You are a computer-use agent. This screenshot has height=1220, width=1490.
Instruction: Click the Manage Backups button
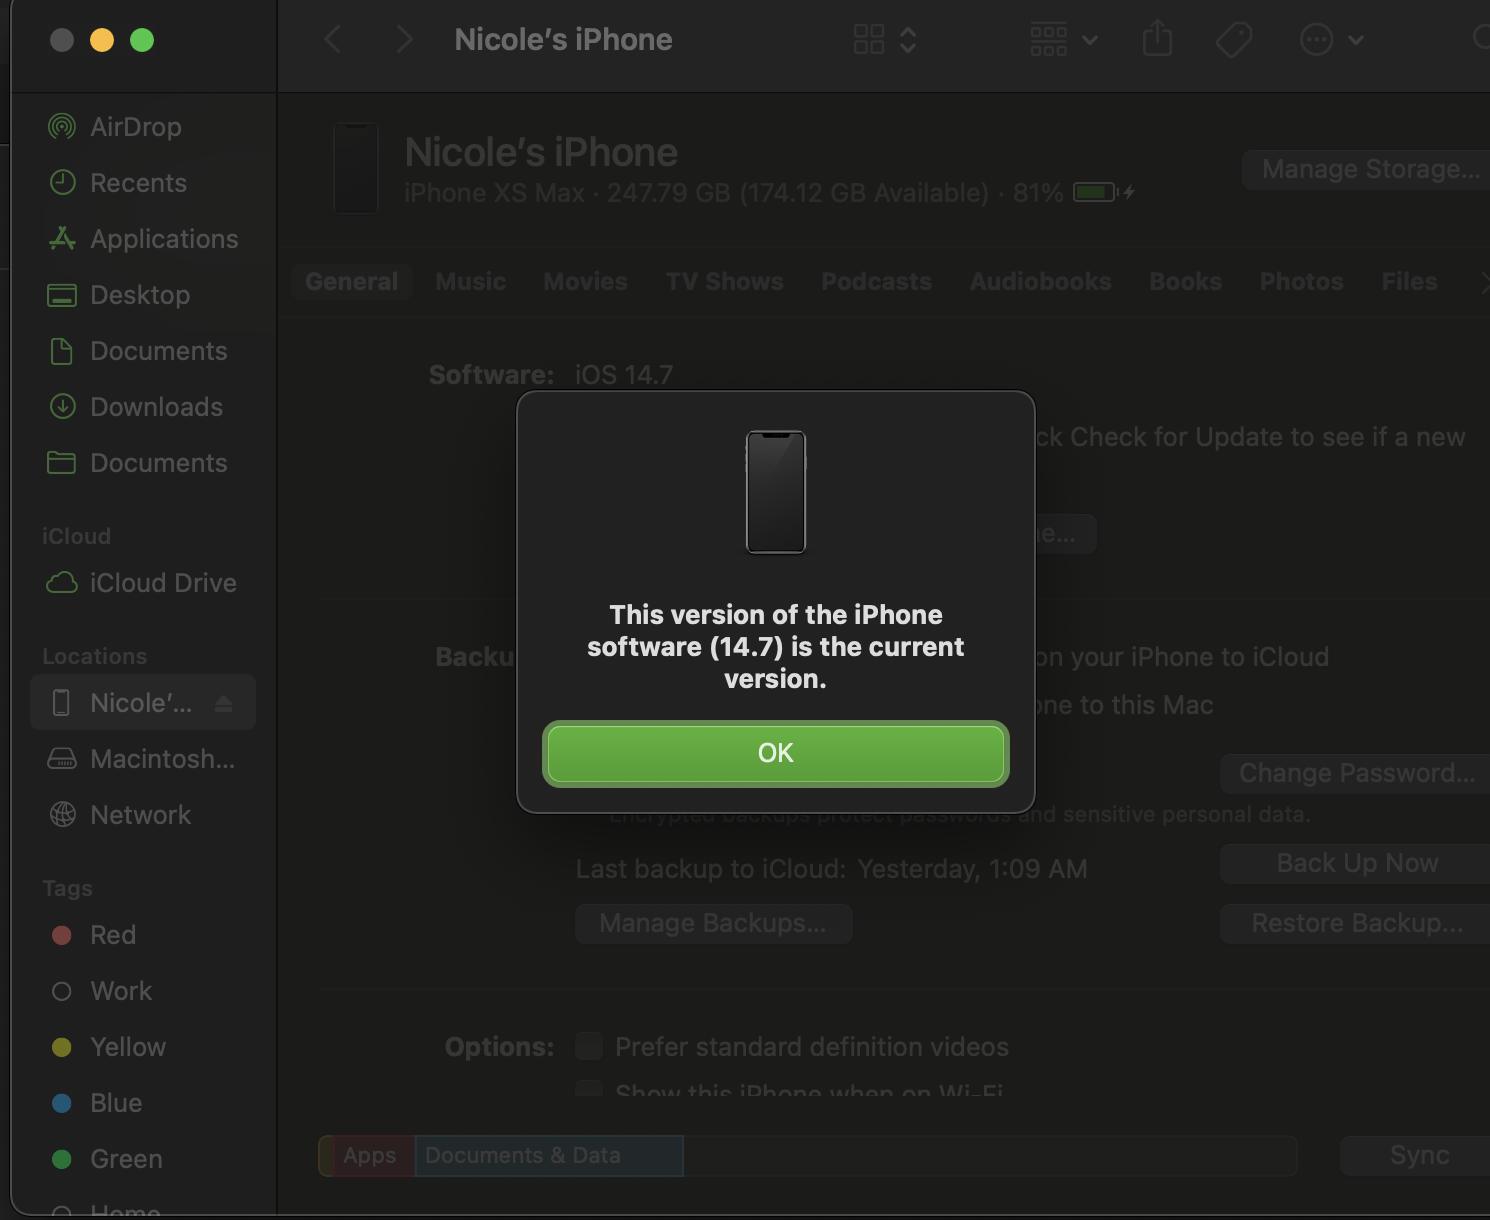(x=714, y=923)
